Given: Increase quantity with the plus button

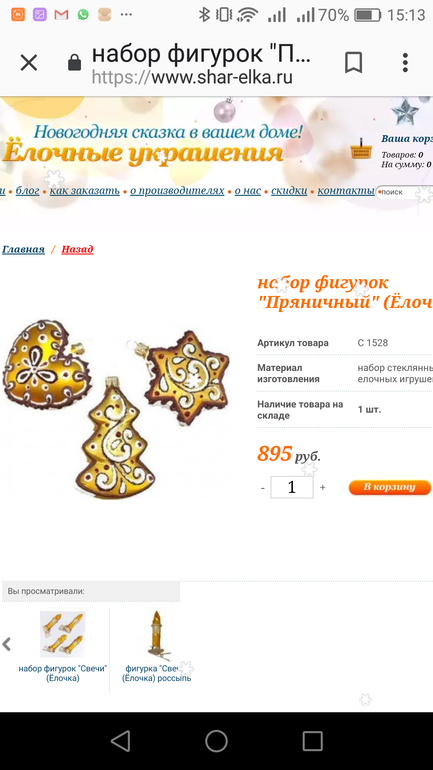Looking at the screenshot, I should click(323, 488).
